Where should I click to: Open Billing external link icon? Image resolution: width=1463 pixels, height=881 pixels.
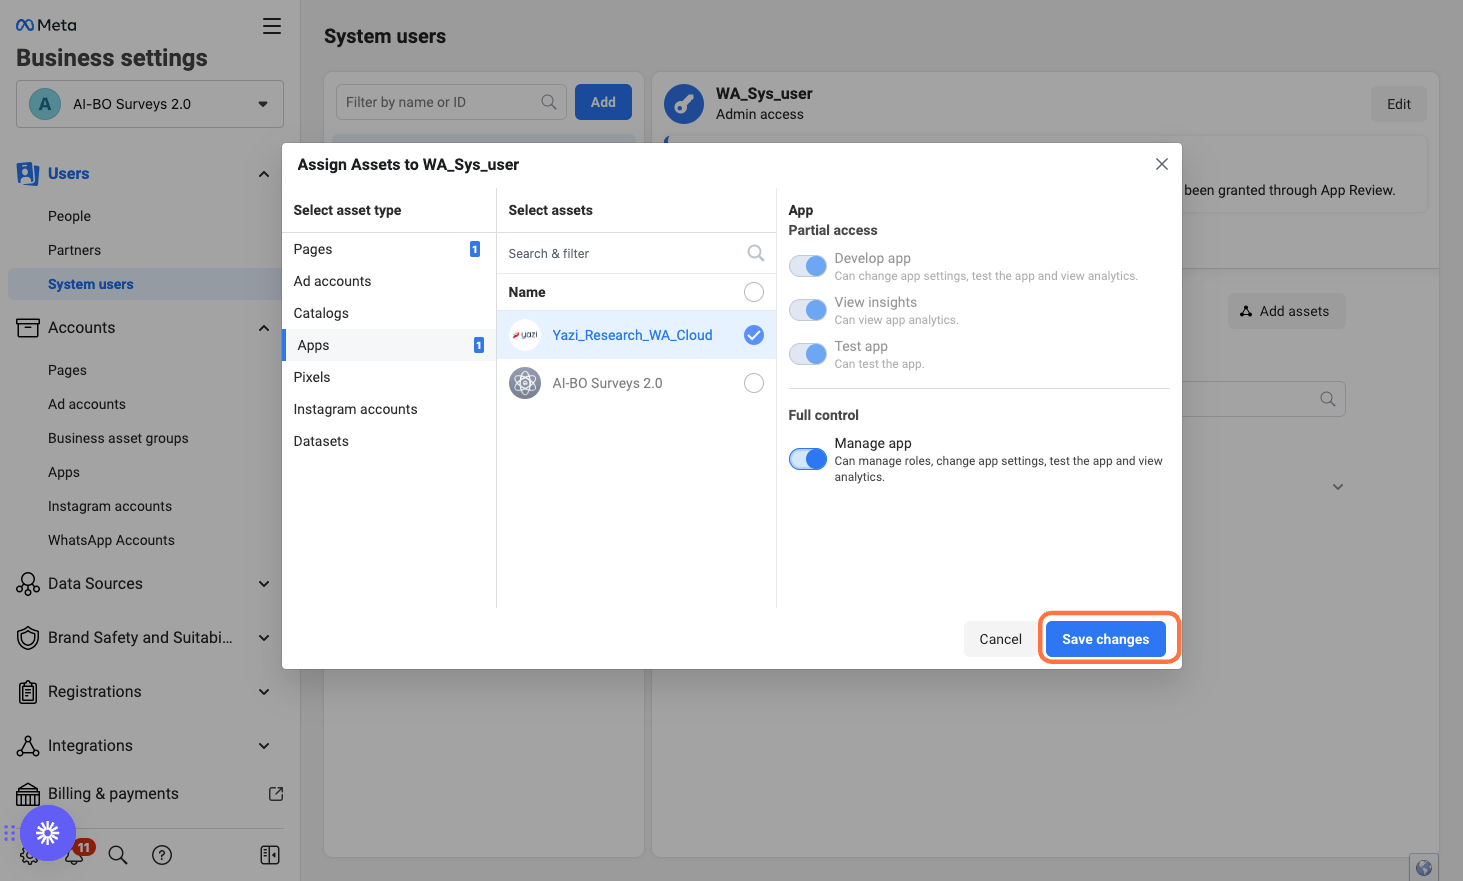coord(276,794)
